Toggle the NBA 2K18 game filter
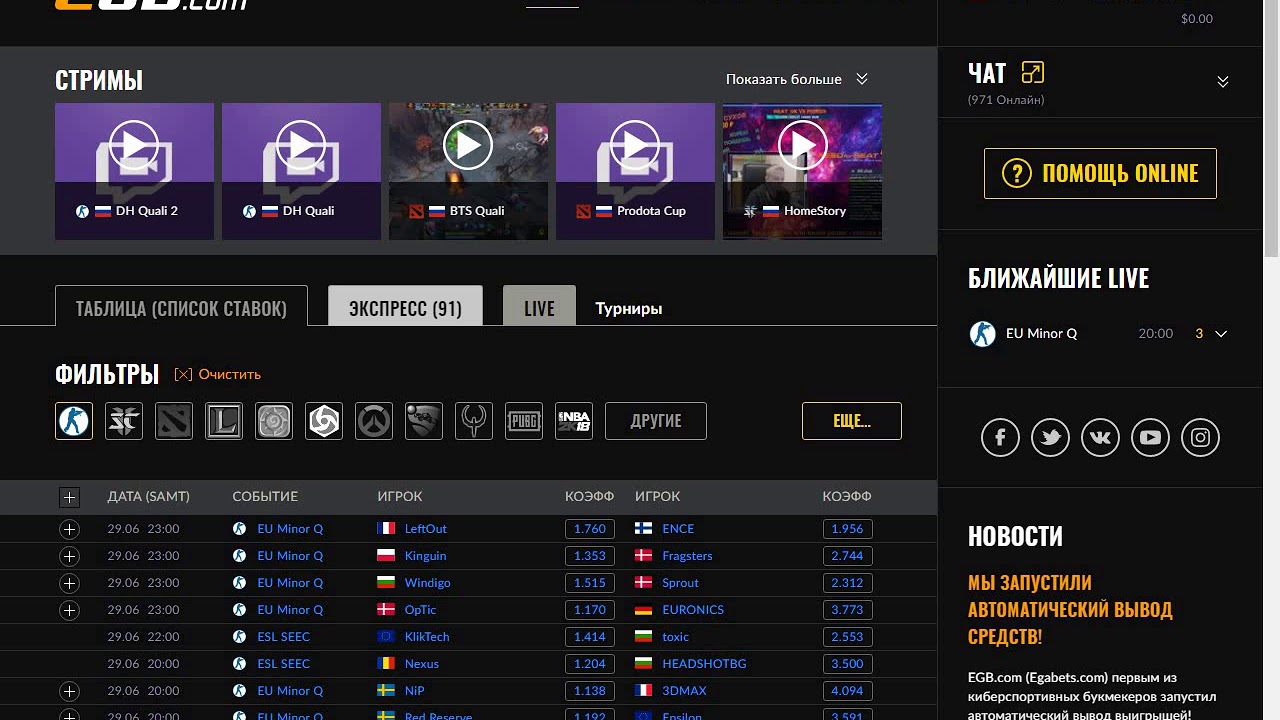This screenshot has height=720, width=1280. pyautogui.click(x=574, y=421)
